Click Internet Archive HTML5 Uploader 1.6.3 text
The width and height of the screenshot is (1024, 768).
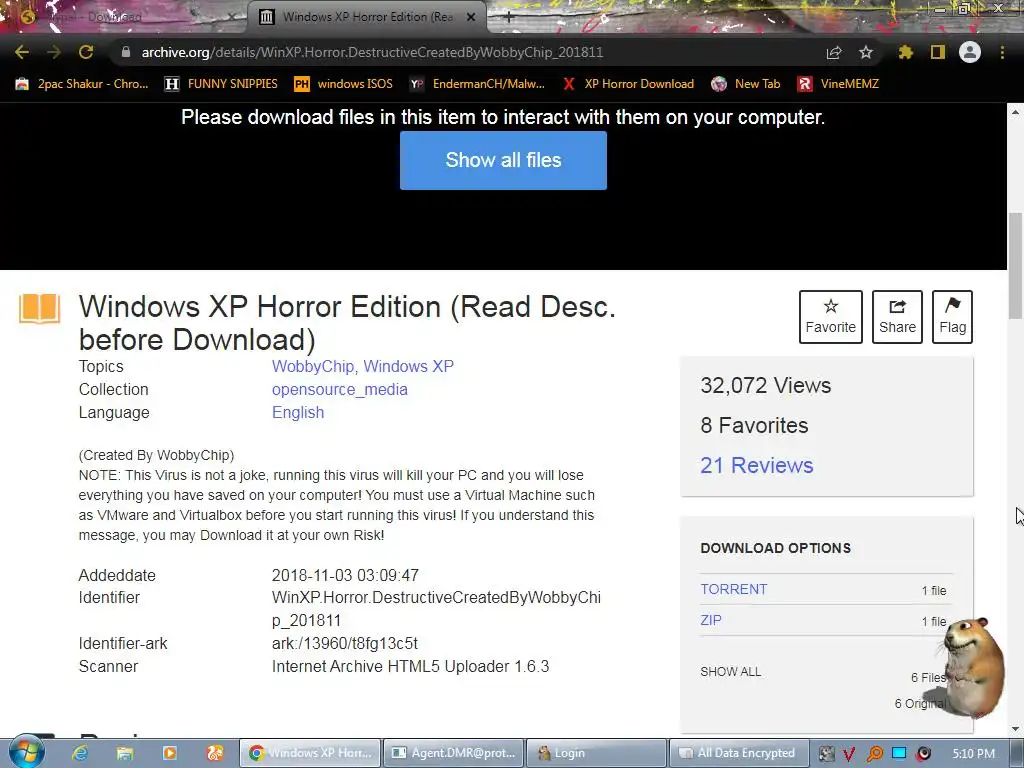click(x=410, y=666)
